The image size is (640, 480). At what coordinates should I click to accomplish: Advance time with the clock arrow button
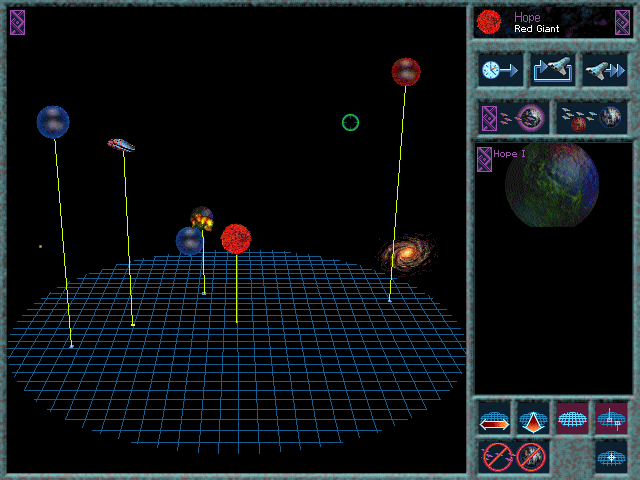coord(500,70)
